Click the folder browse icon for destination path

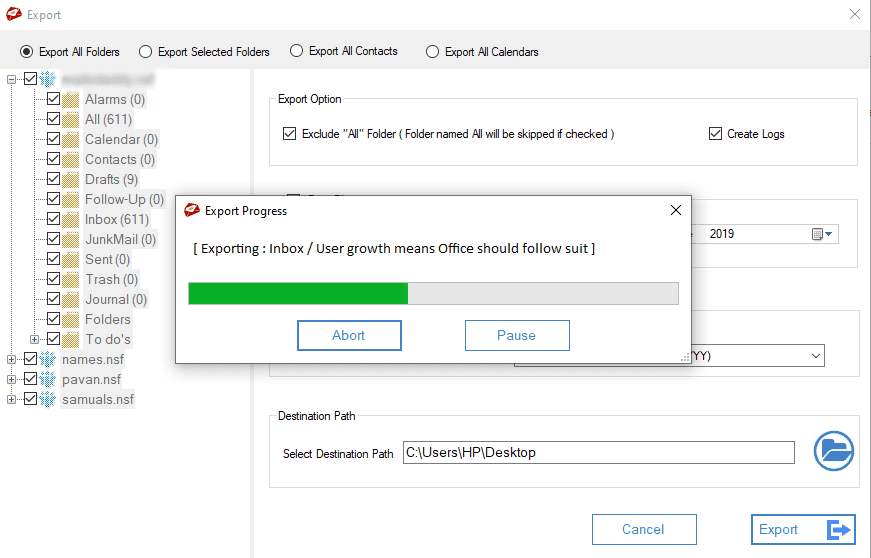pos(833,451)
